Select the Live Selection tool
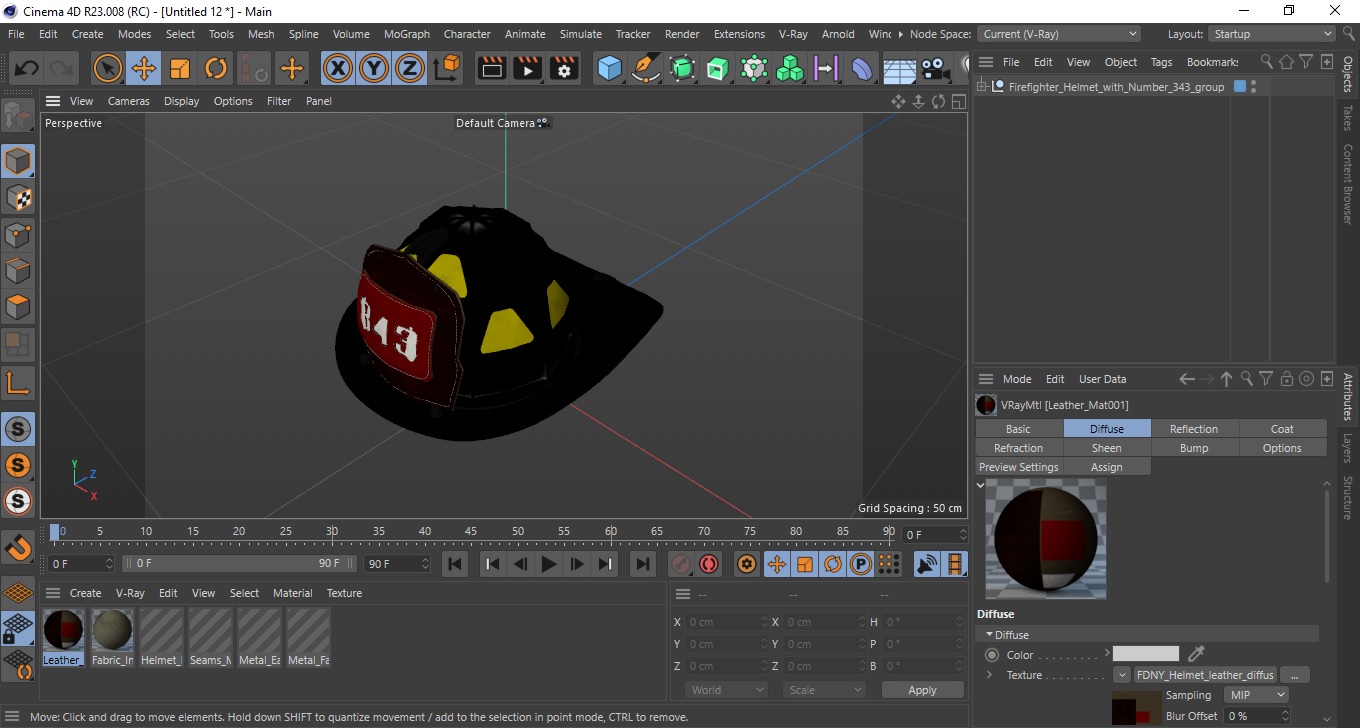The width and height of the screenshot is (1360, 728). point(108,68)
